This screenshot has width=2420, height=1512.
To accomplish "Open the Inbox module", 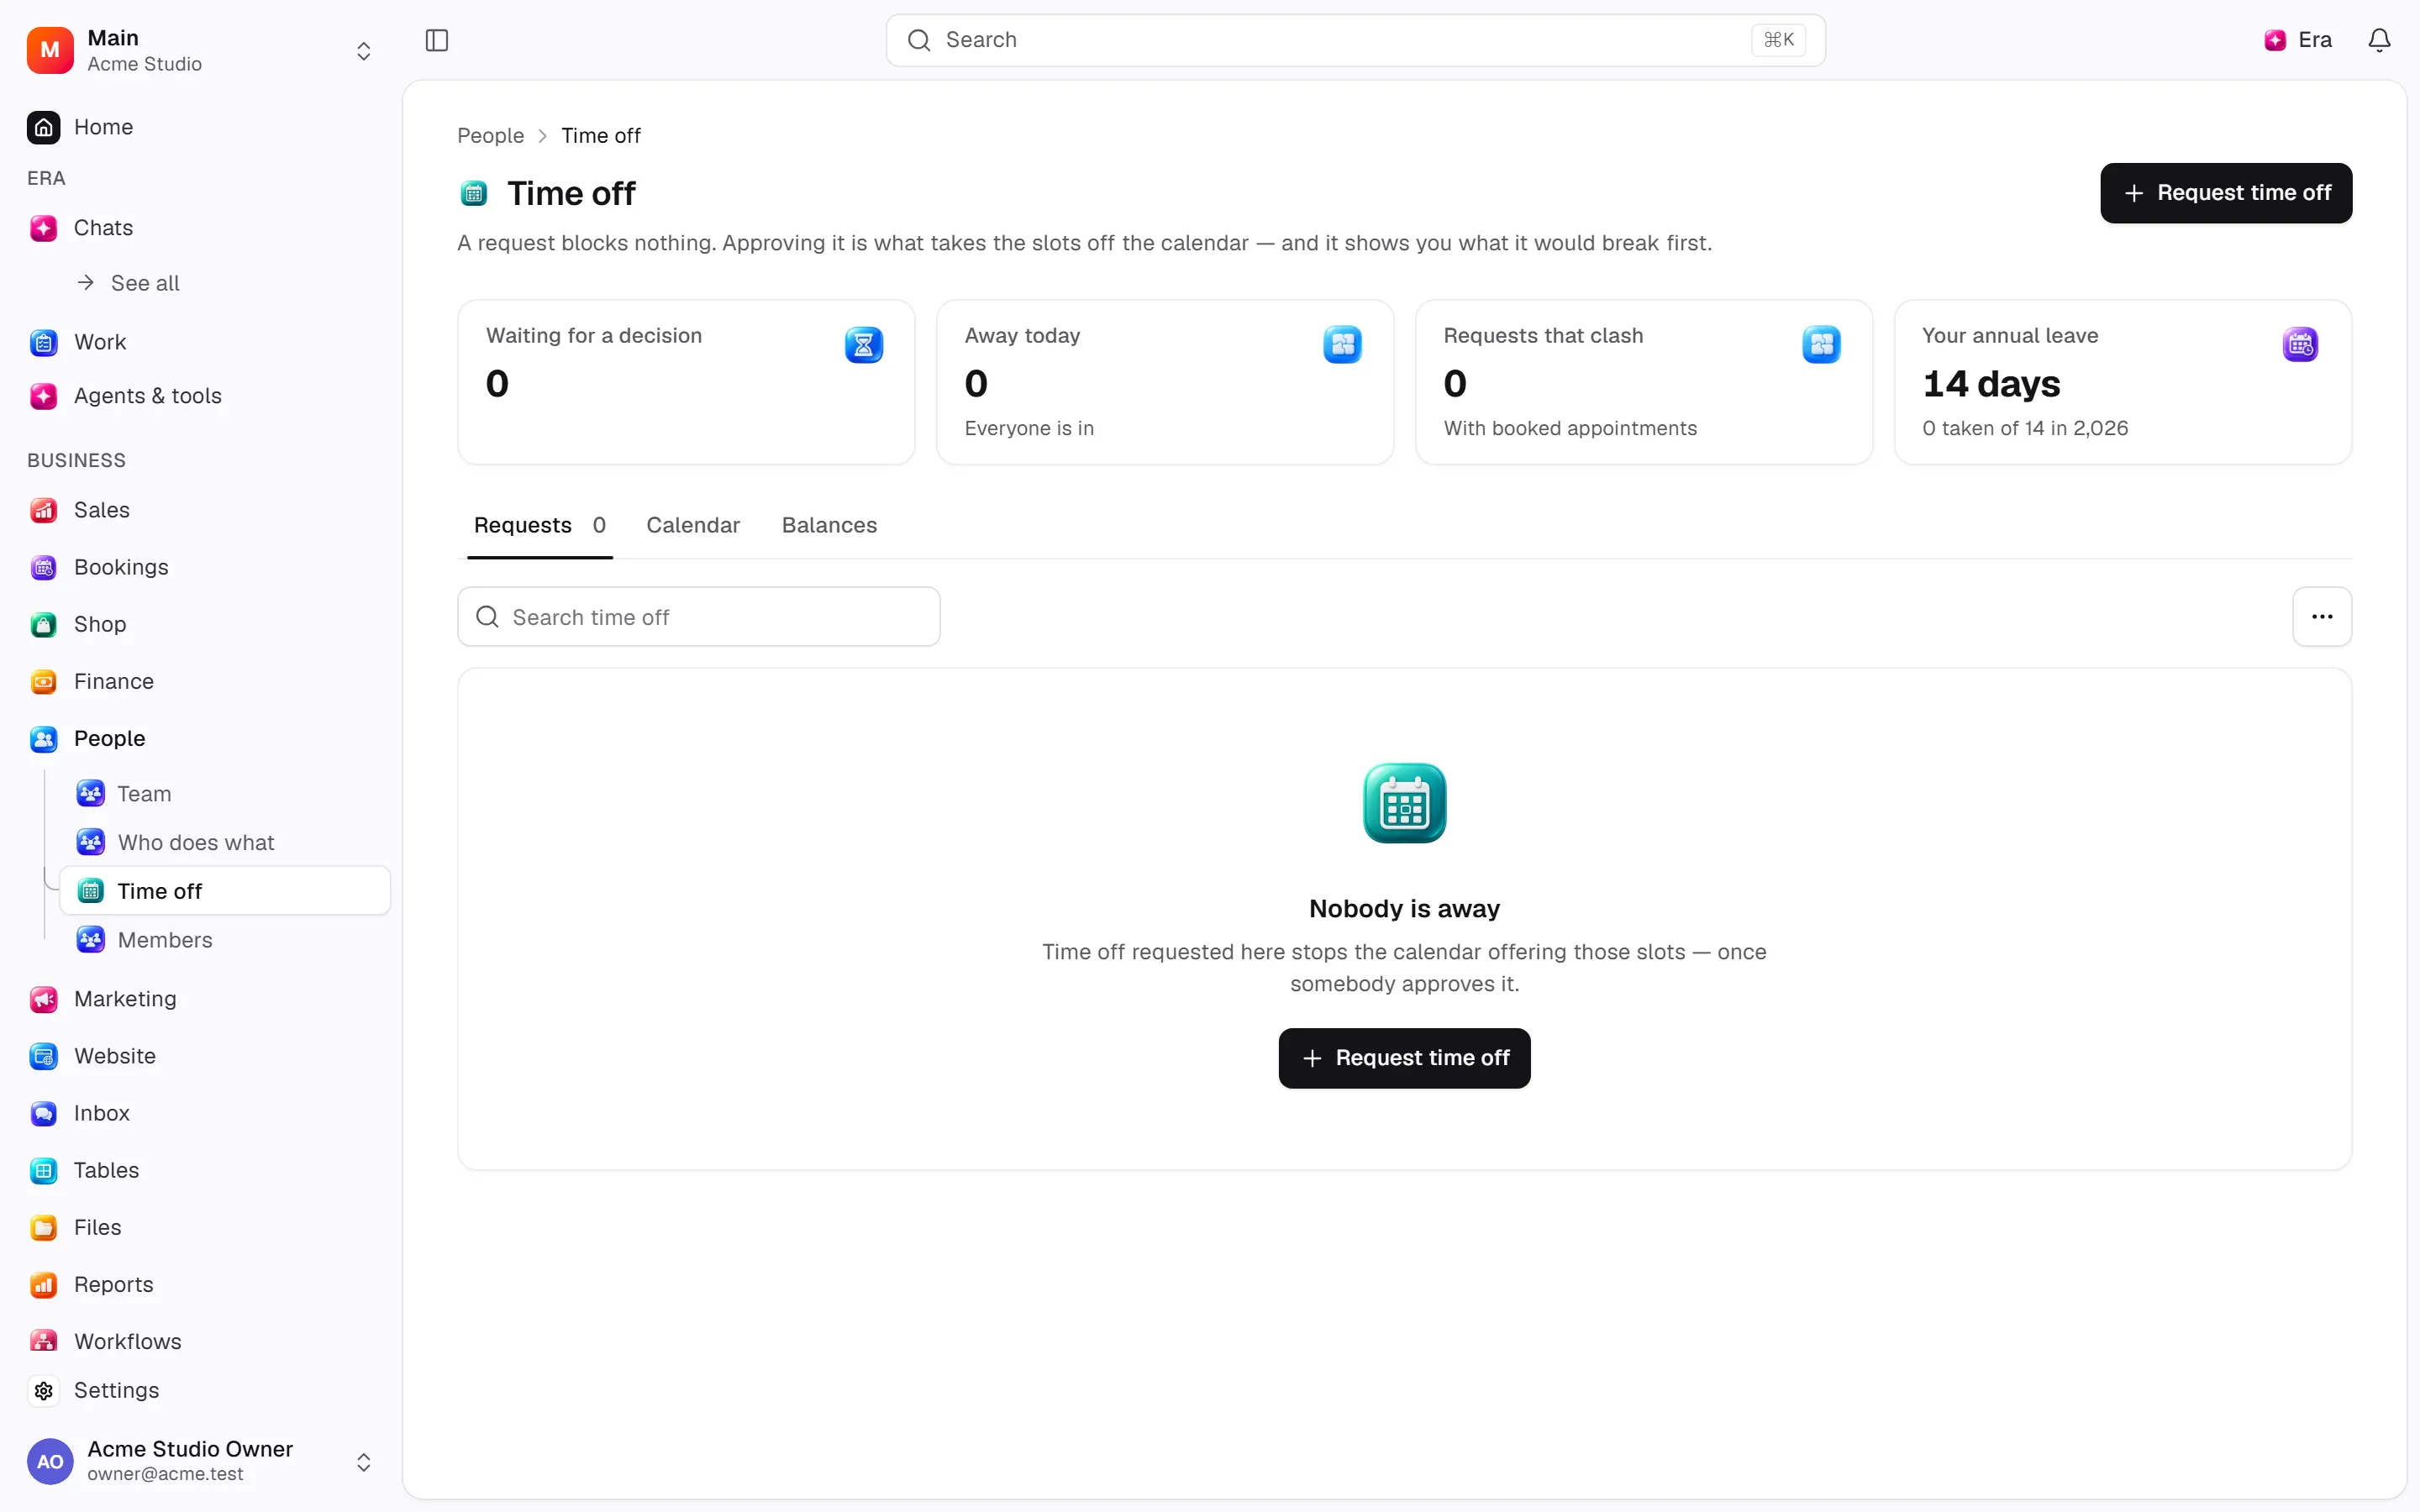I will point(101,1113).
